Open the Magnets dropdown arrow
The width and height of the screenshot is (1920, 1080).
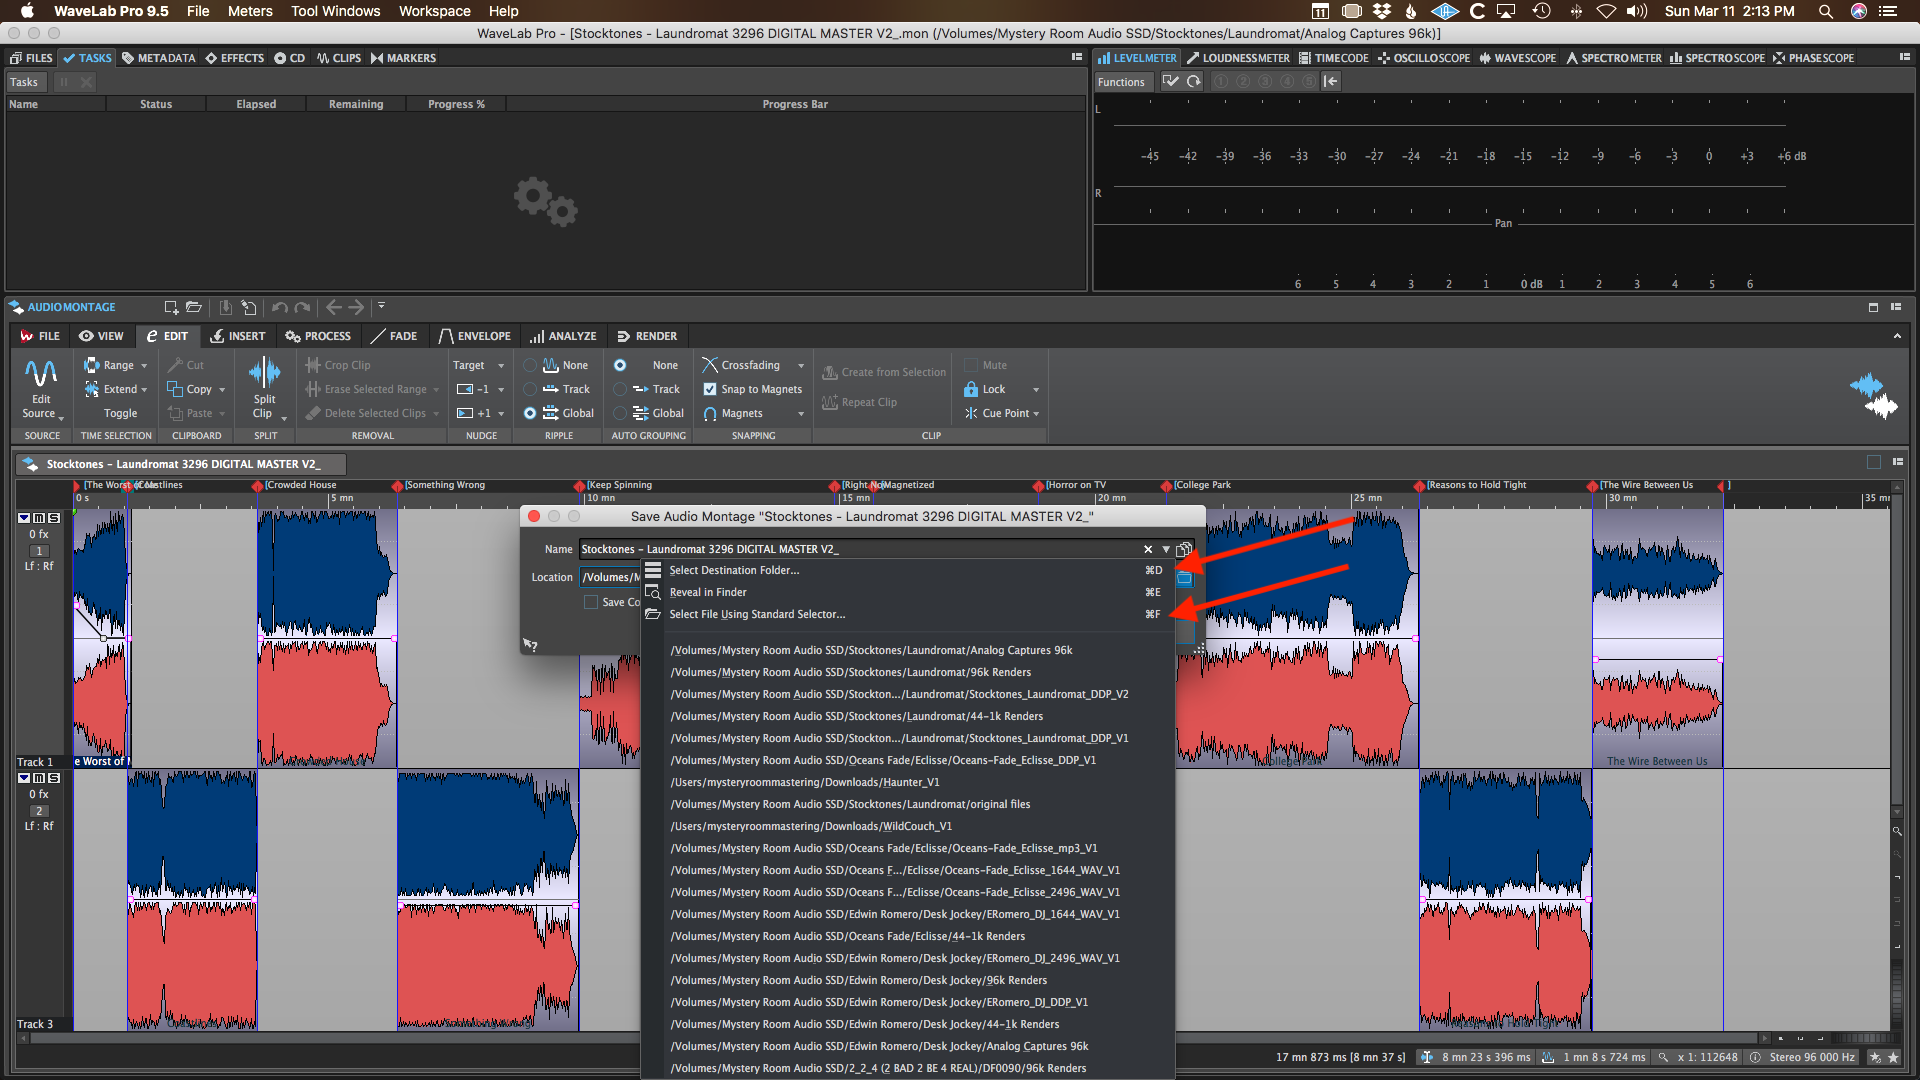(801, 413)
